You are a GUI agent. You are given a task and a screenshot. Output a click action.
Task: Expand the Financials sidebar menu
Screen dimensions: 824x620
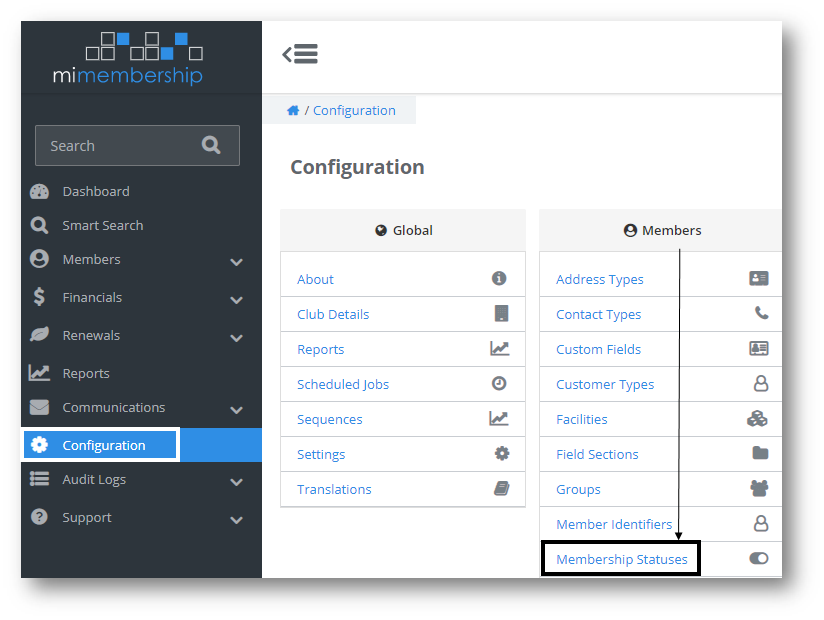pos(237,298)
